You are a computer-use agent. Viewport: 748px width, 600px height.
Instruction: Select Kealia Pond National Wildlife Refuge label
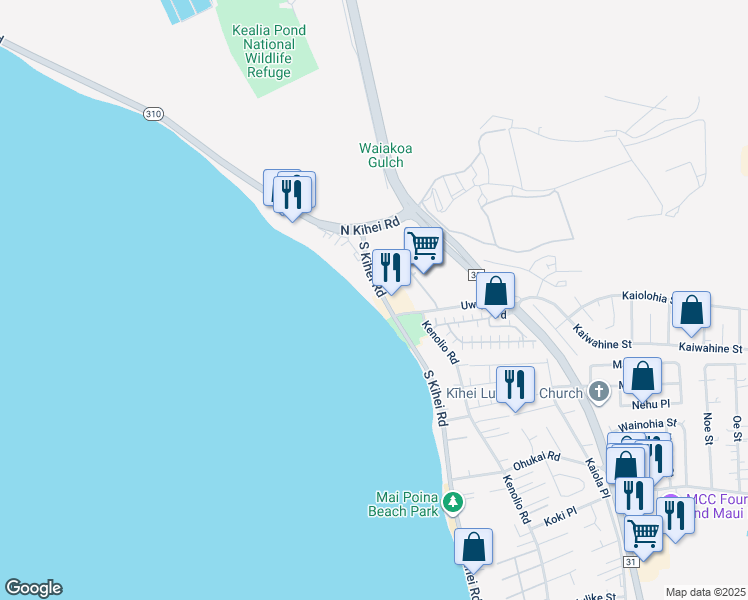[269, 51]
